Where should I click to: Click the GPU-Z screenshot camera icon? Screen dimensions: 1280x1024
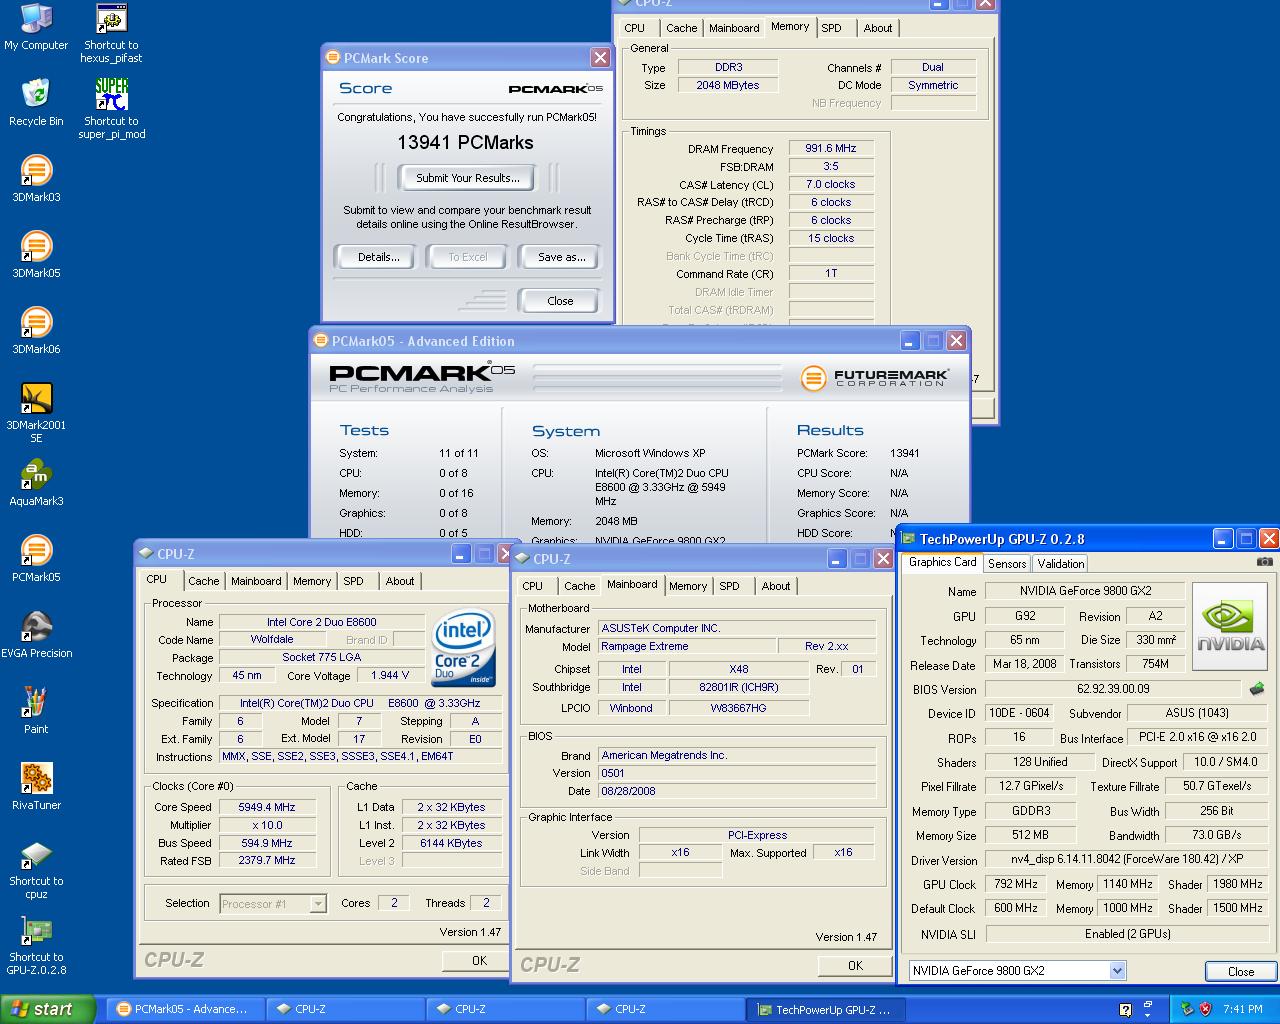1265,562
